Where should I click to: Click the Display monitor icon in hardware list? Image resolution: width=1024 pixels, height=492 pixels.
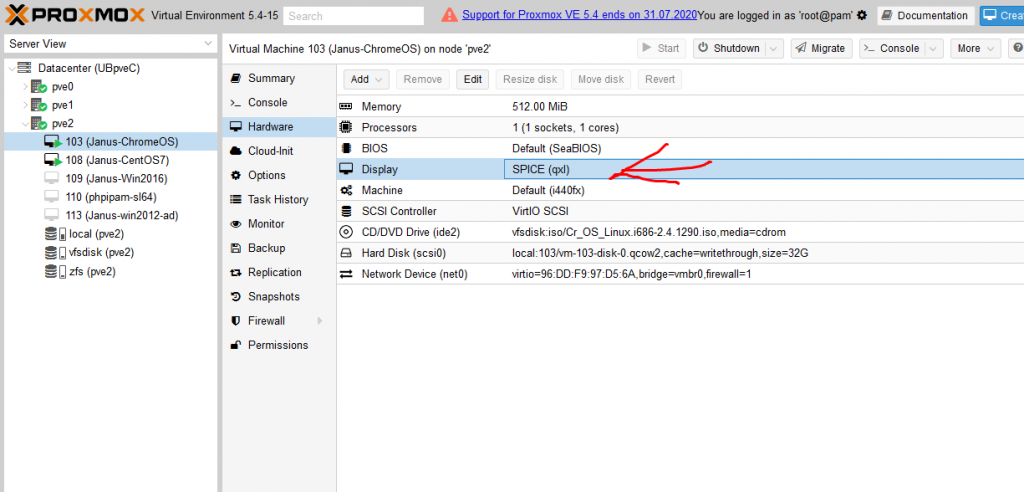(x=346, y=169)
